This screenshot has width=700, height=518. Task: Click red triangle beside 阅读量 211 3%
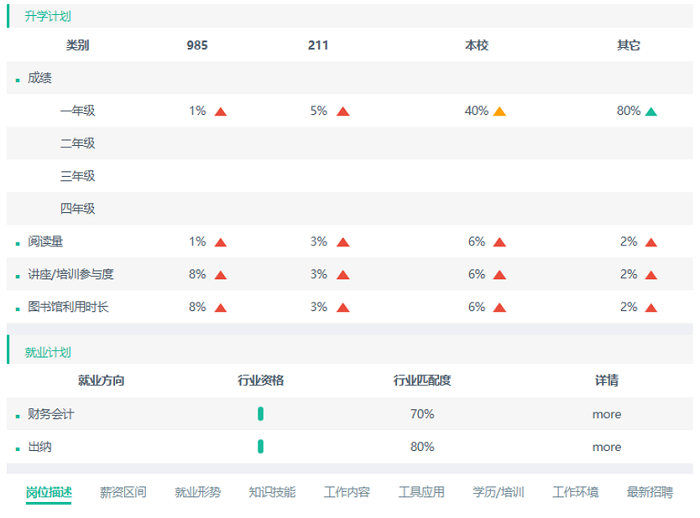(343, 242)
